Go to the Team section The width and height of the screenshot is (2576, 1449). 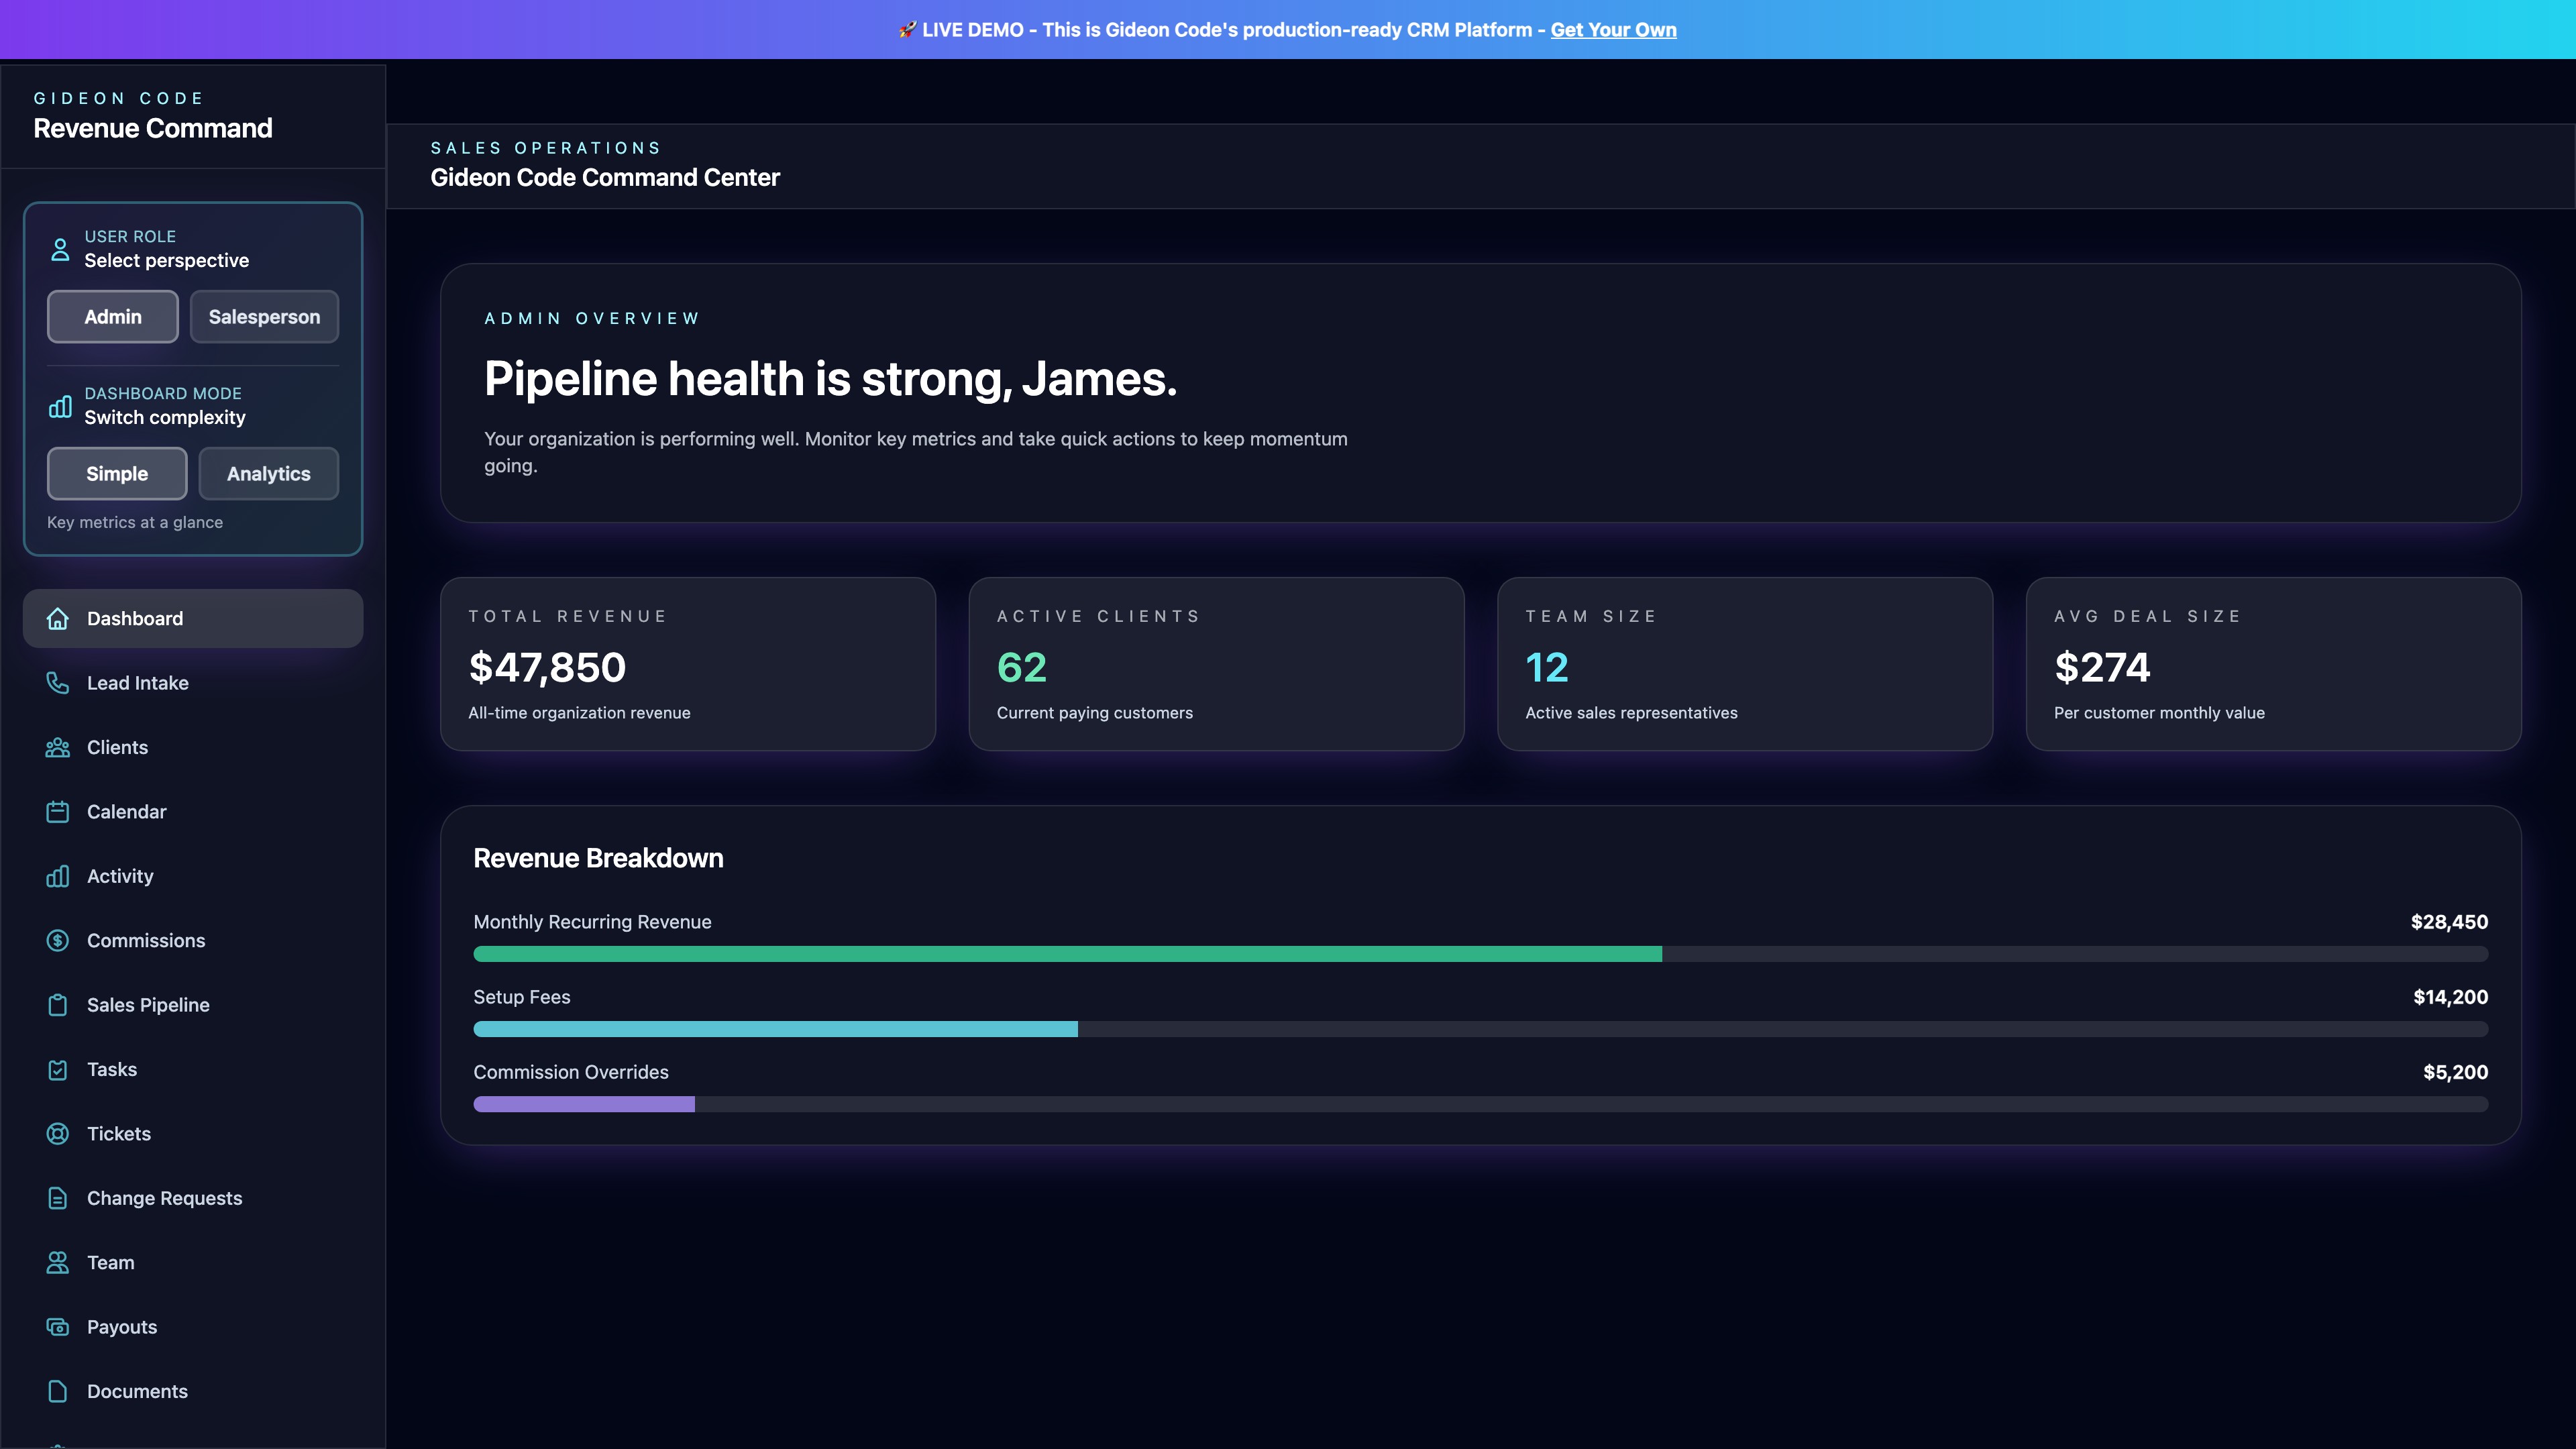click(110, 1263)
